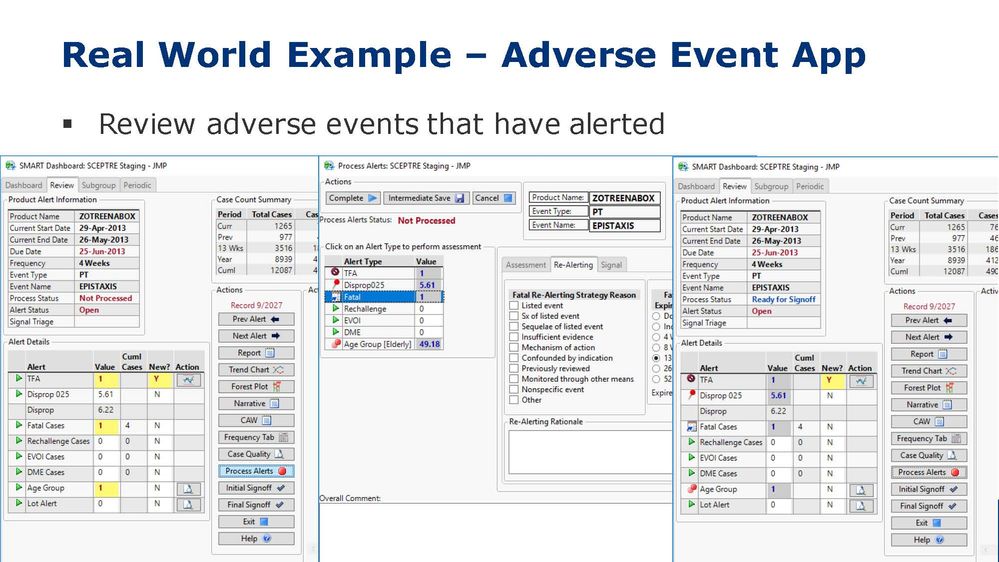Click TFA green triangle icon, Not Processed dashboard

click(x=18, y=378)
